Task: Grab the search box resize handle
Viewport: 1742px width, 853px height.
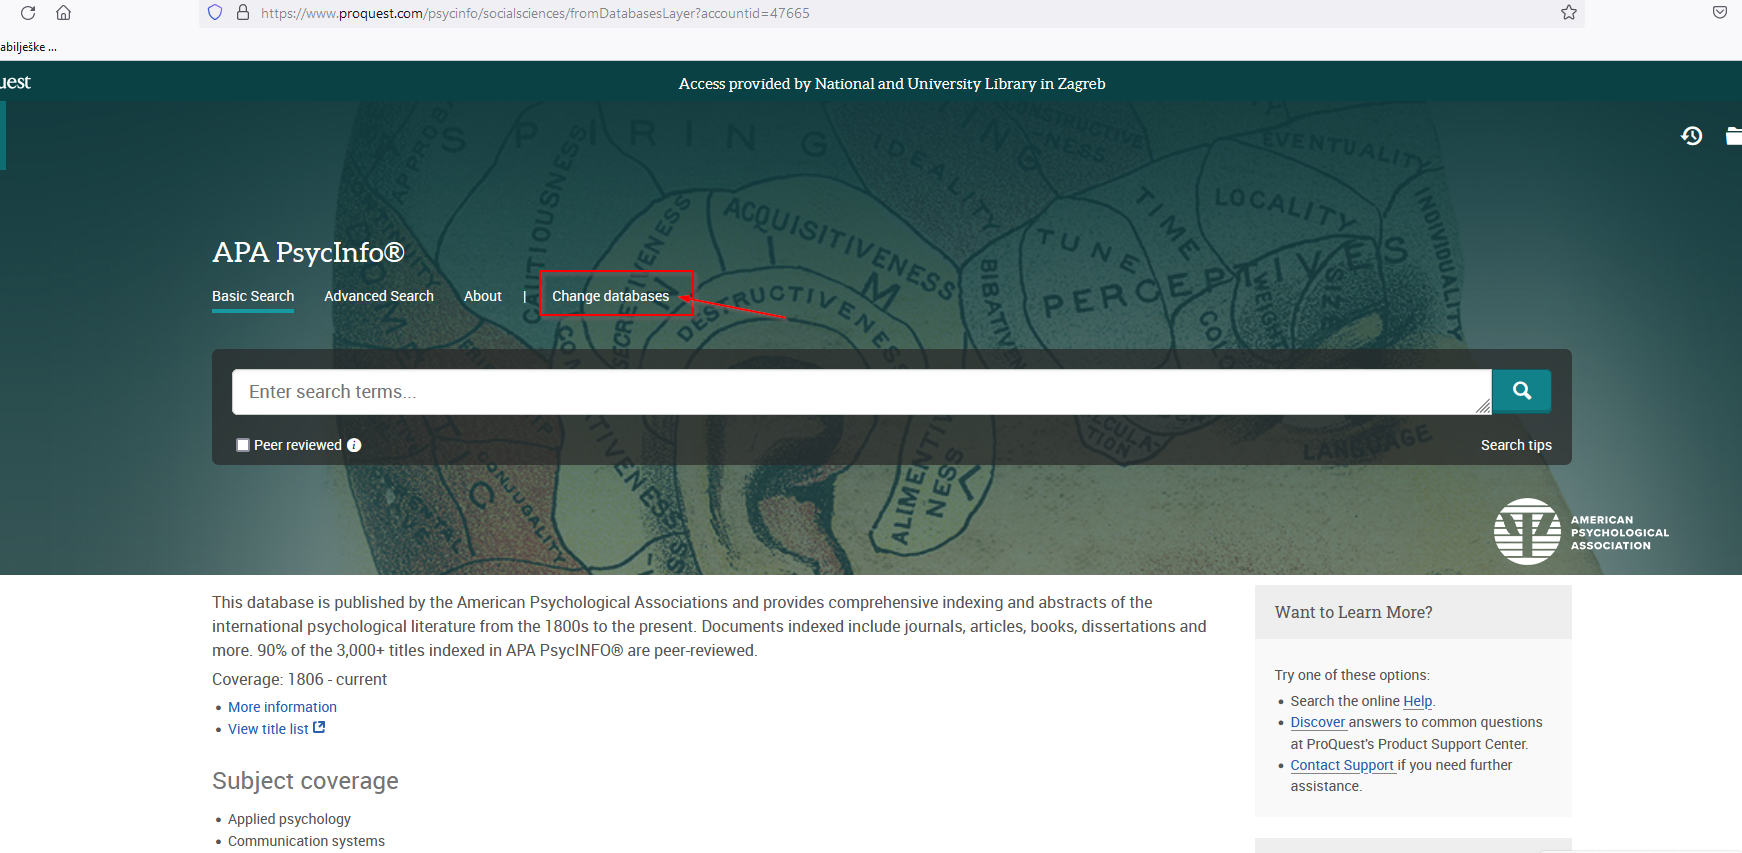Action: (x=1483, y=406)
